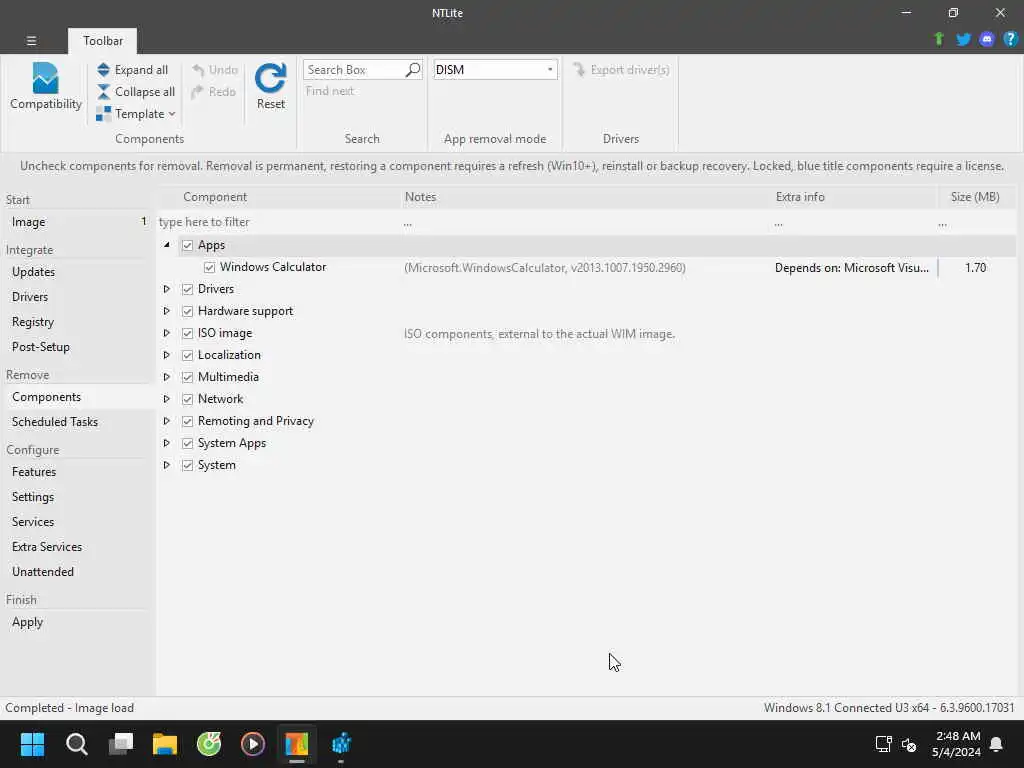Screen dimensions: 1024x768
Task: Open taskbar Search
Action: [76, 744]
